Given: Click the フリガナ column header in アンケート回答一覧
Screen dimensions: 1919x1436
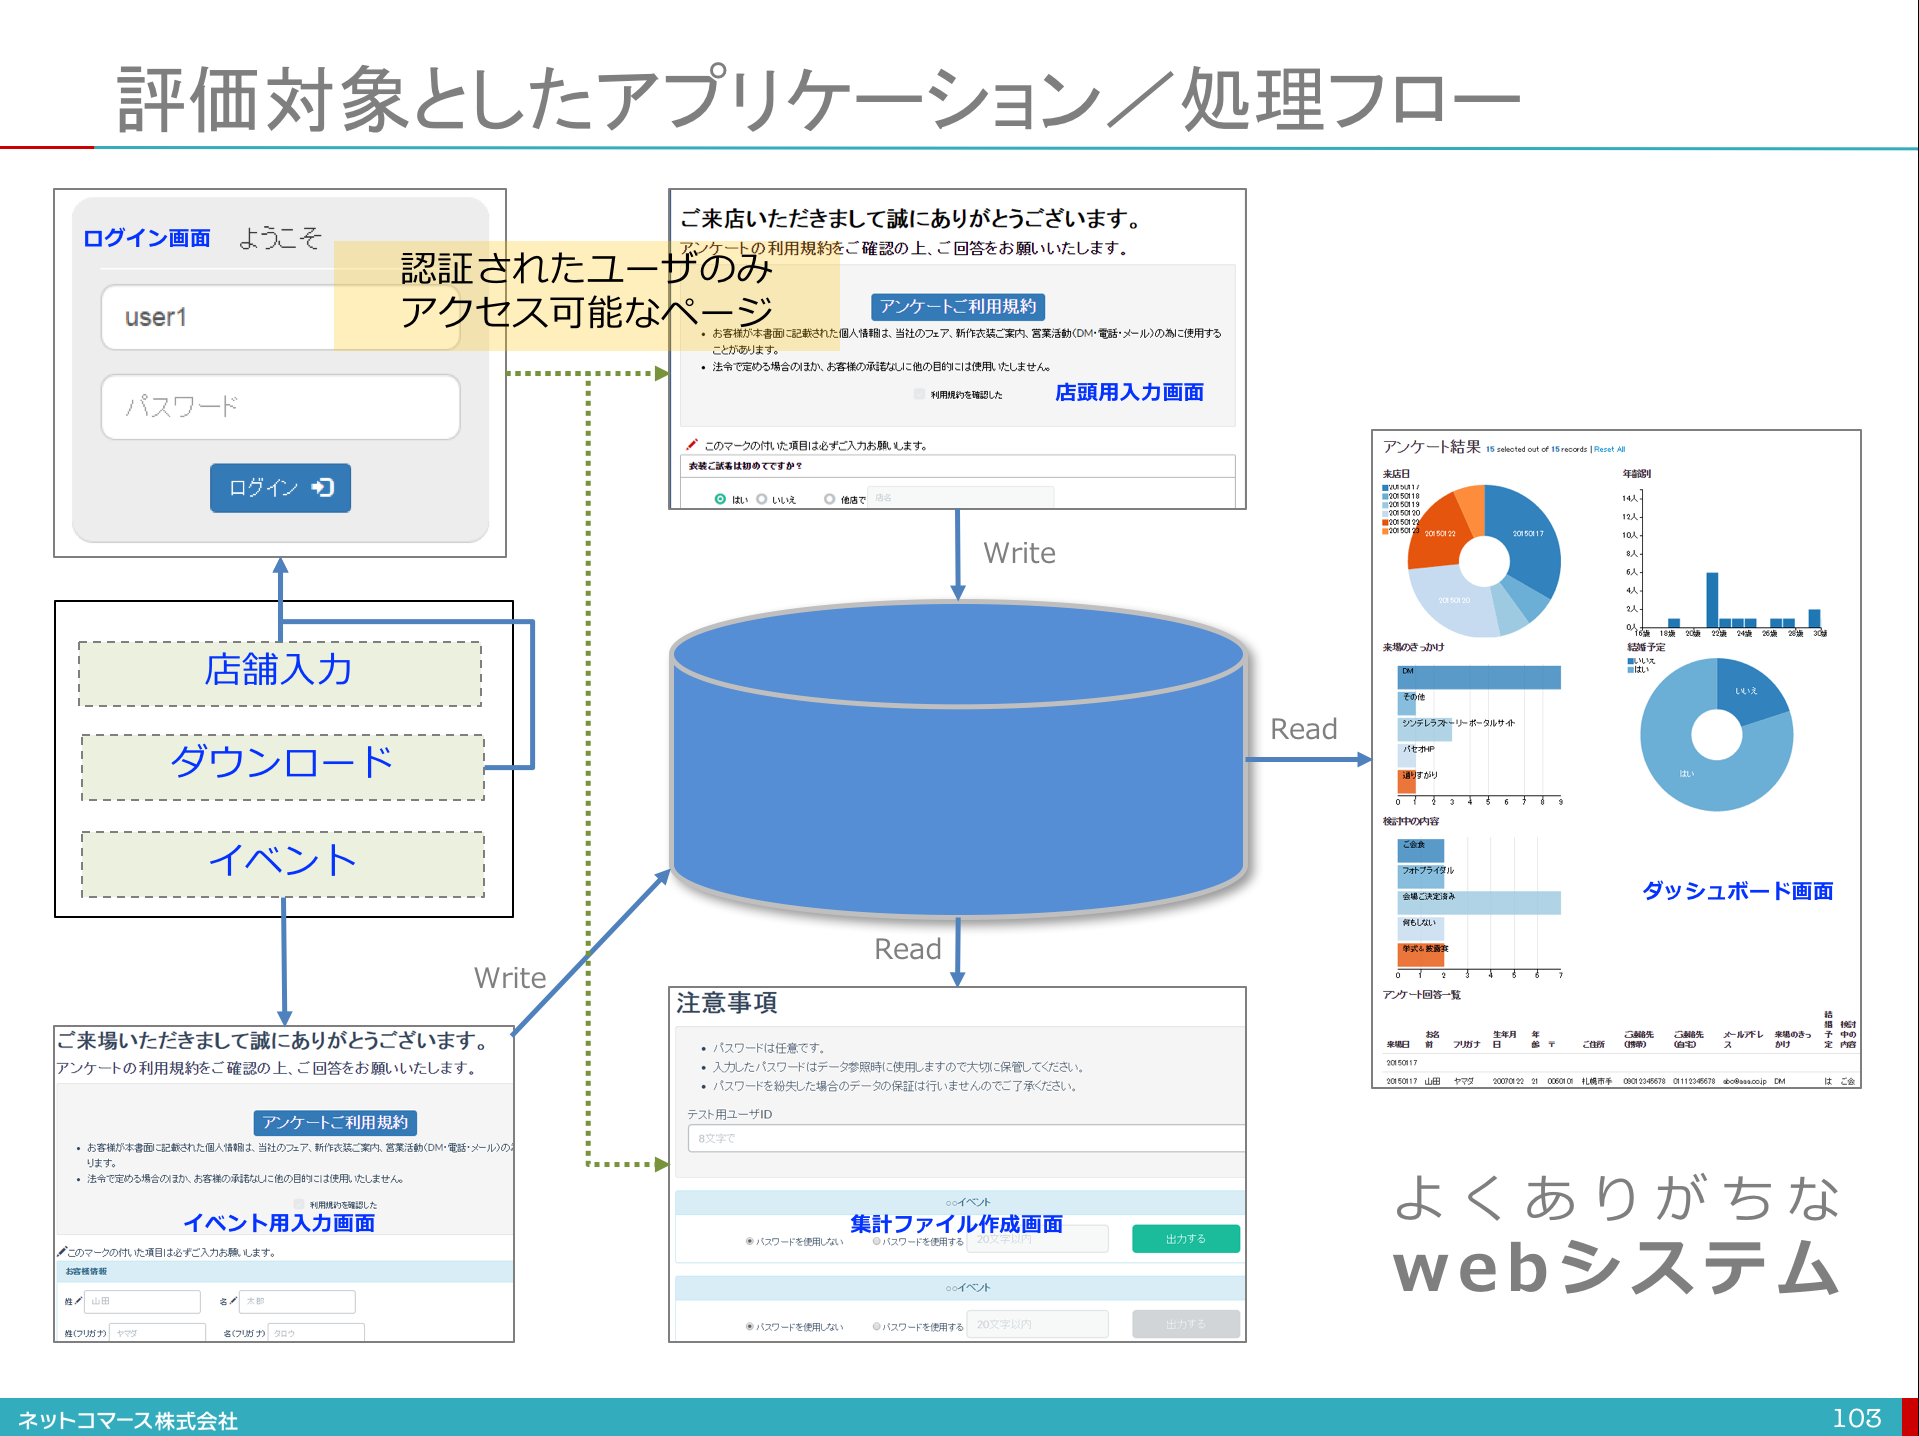Looking at the screenshot, I should (x=1466, y=1044).
